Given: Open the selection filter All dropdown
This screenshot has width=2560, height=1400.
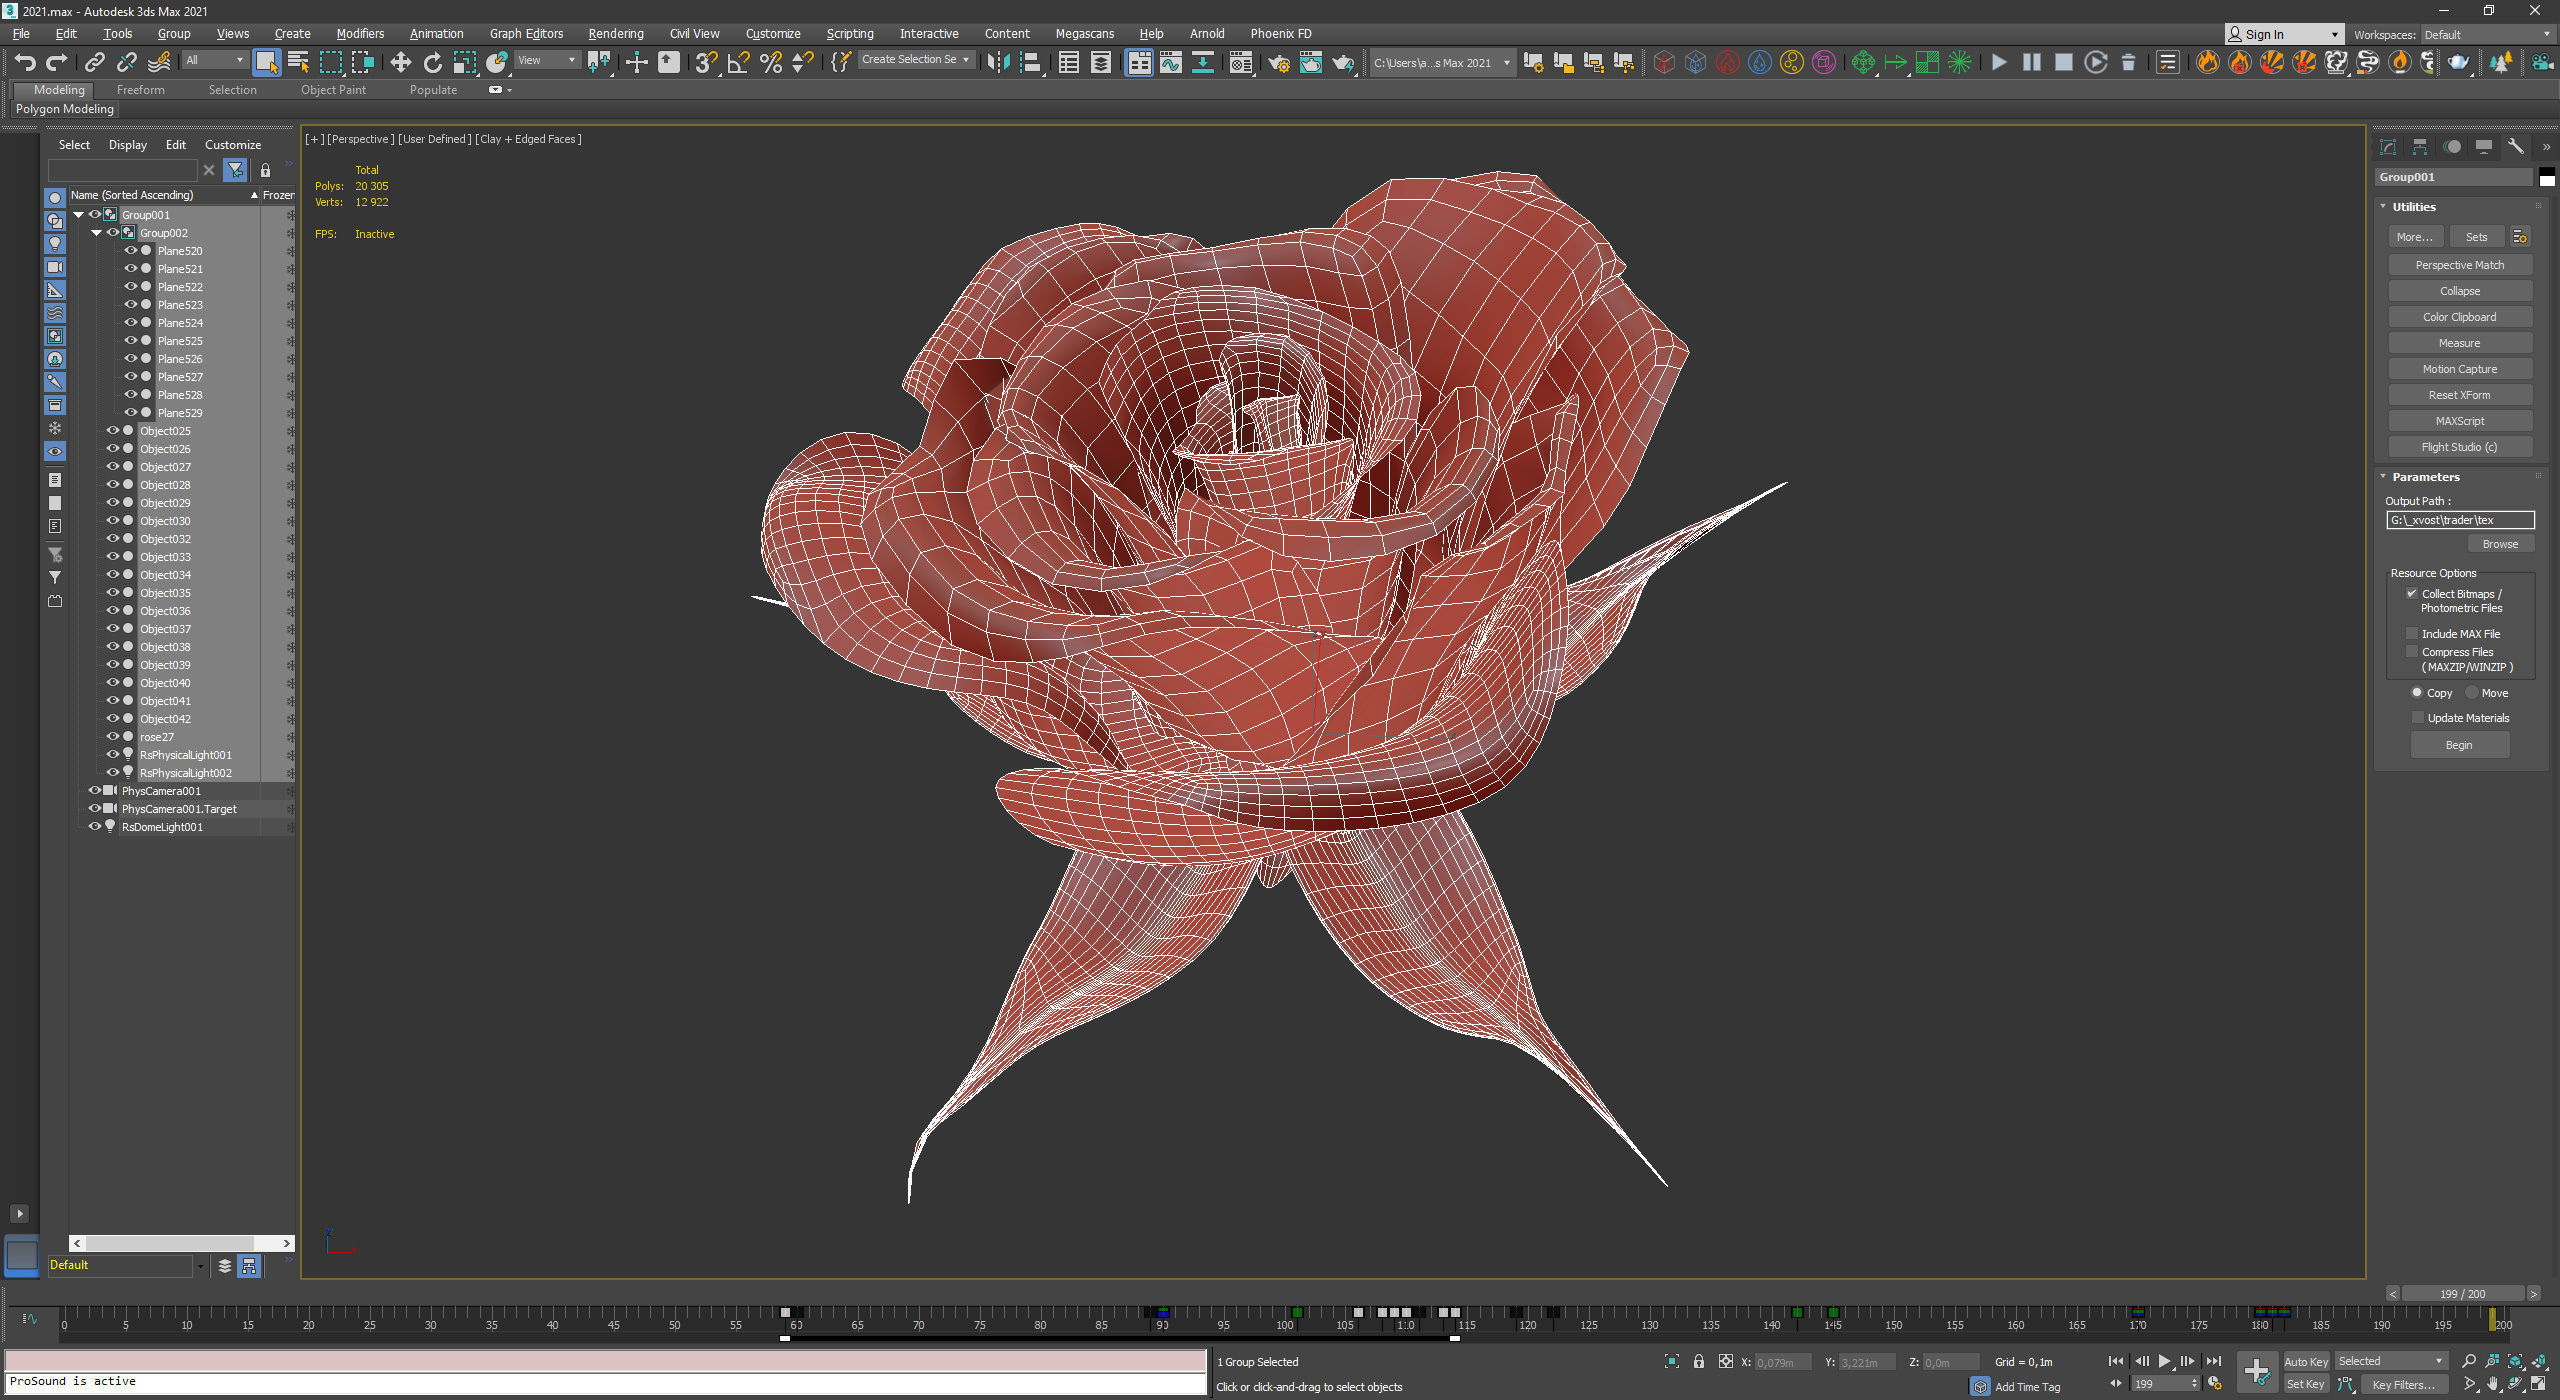Looking at the screenshot, I should pyautogui.click(x=214, y=61).
